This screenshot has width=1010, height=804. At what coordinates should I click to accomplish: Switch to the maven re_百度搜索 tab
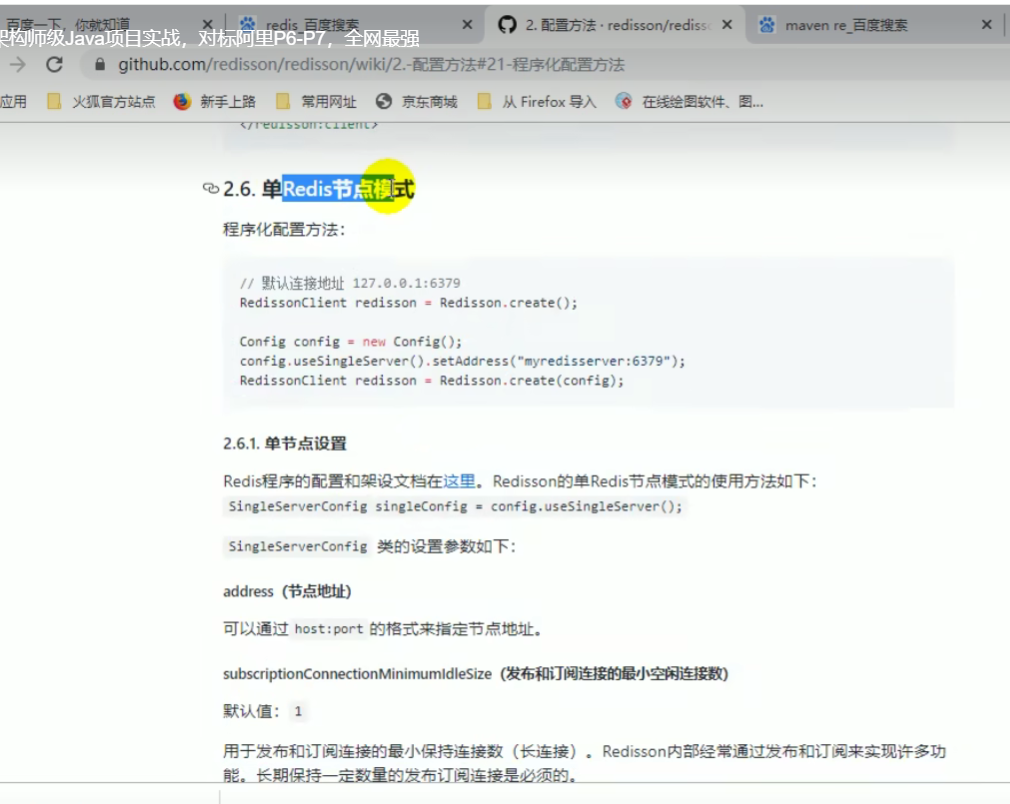point(875,25)
